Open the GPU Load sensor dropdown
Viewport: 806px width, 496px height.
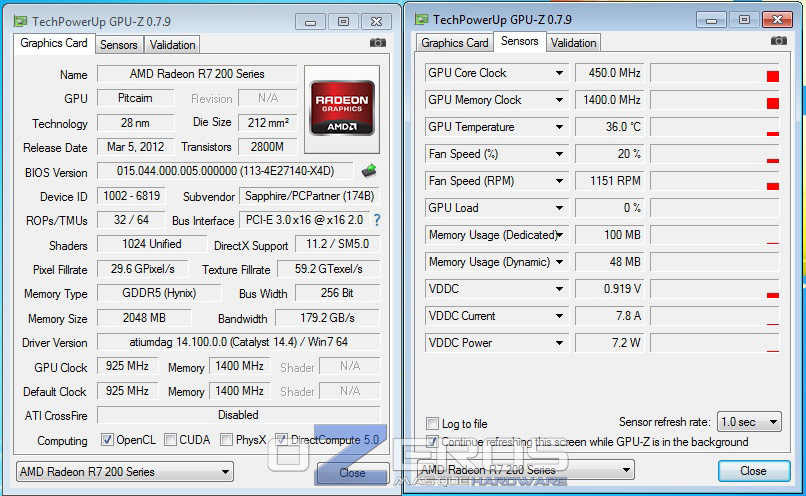click(x=559, y=208)
